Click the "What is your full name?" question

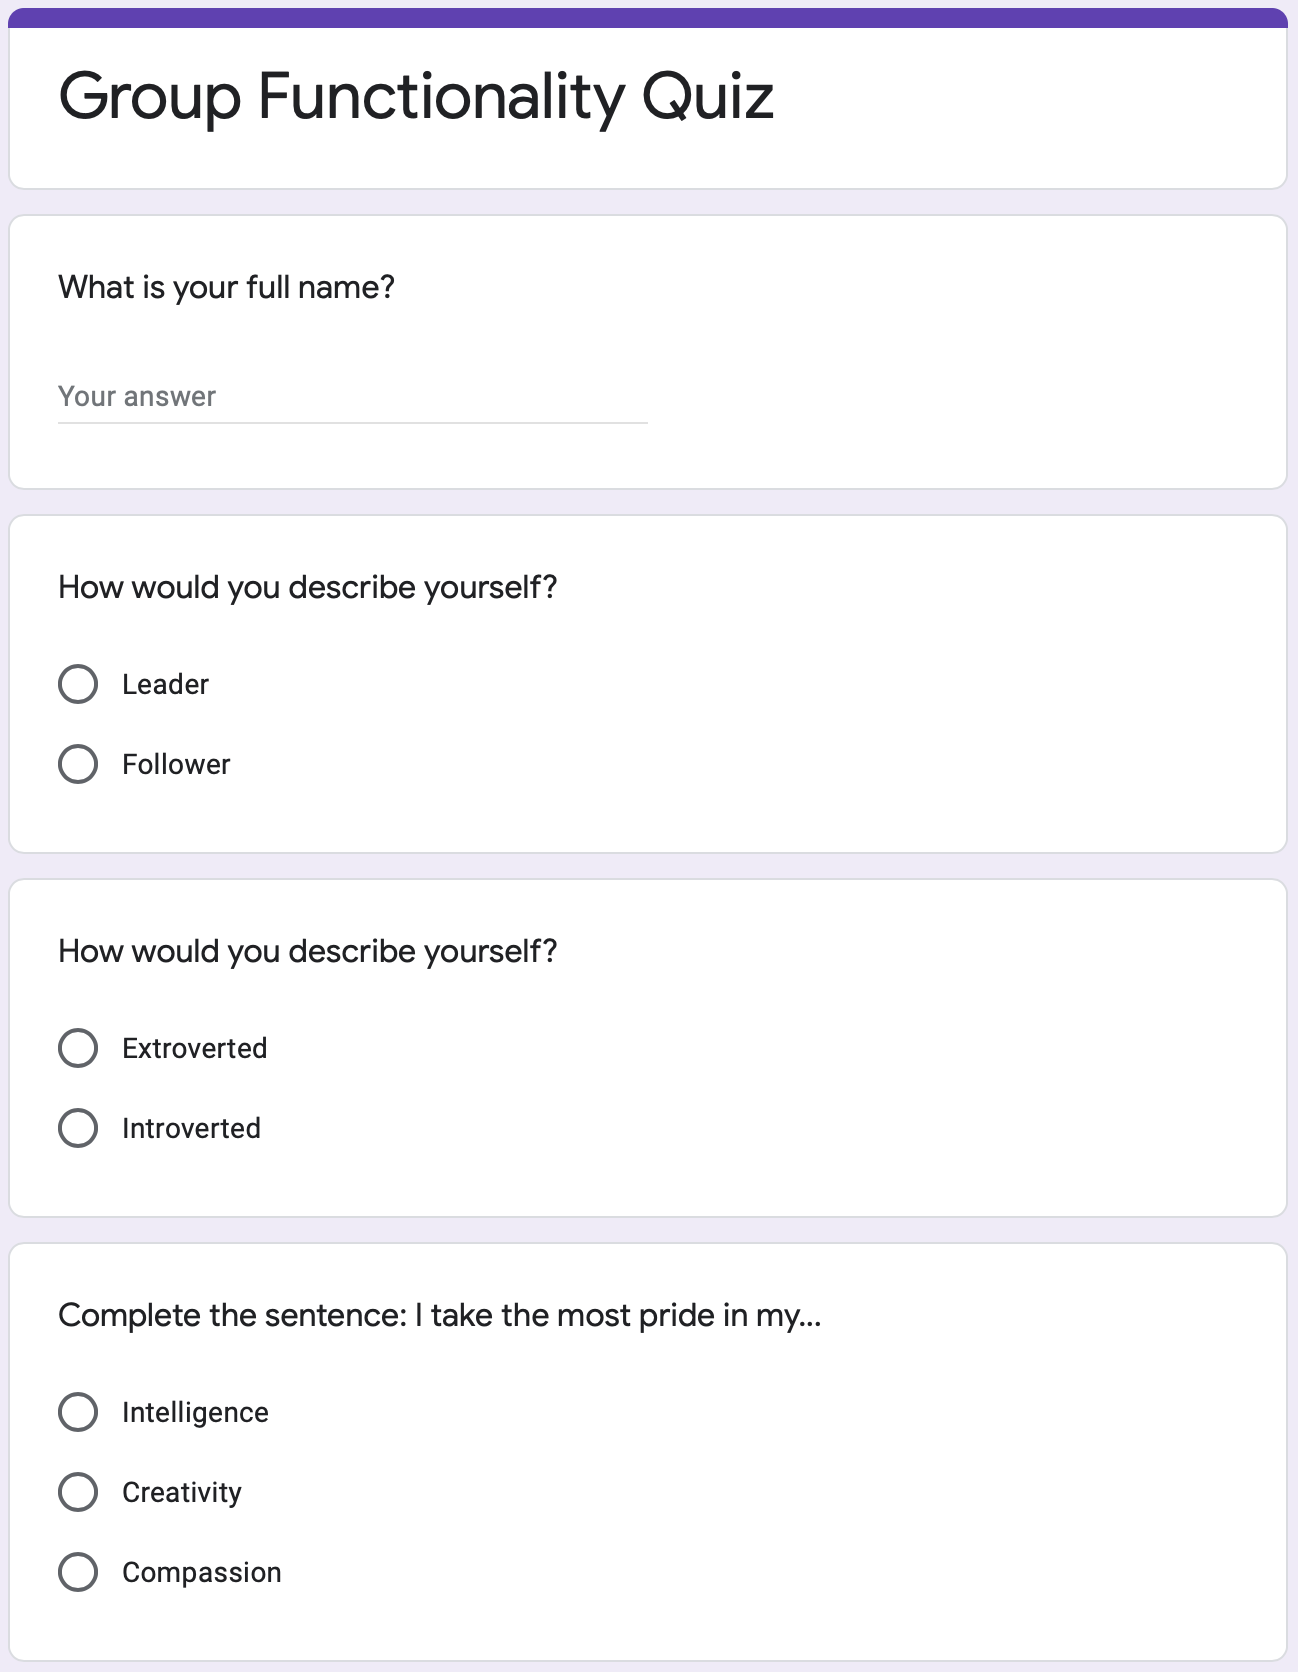[227, 288]
